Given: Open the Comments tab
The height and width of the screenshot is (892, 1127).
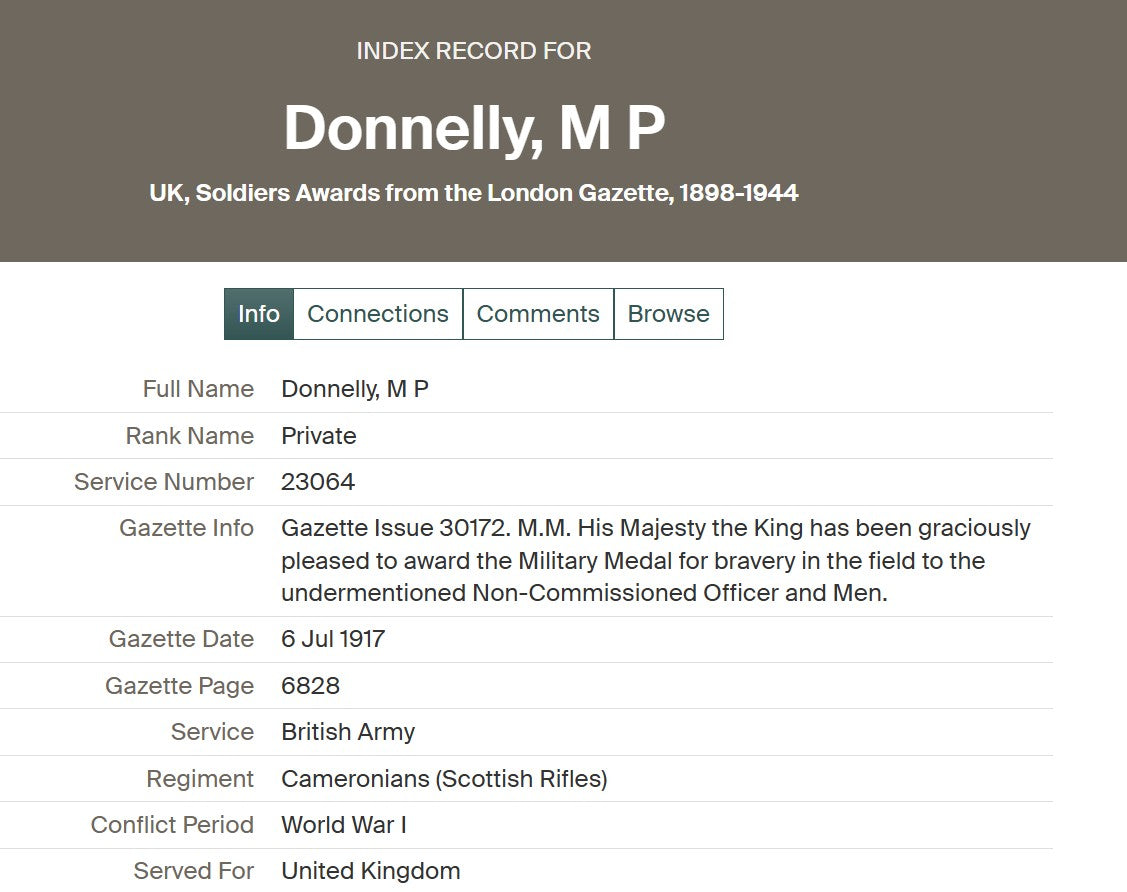Looking at the screenshot, I should click(538, 314).
